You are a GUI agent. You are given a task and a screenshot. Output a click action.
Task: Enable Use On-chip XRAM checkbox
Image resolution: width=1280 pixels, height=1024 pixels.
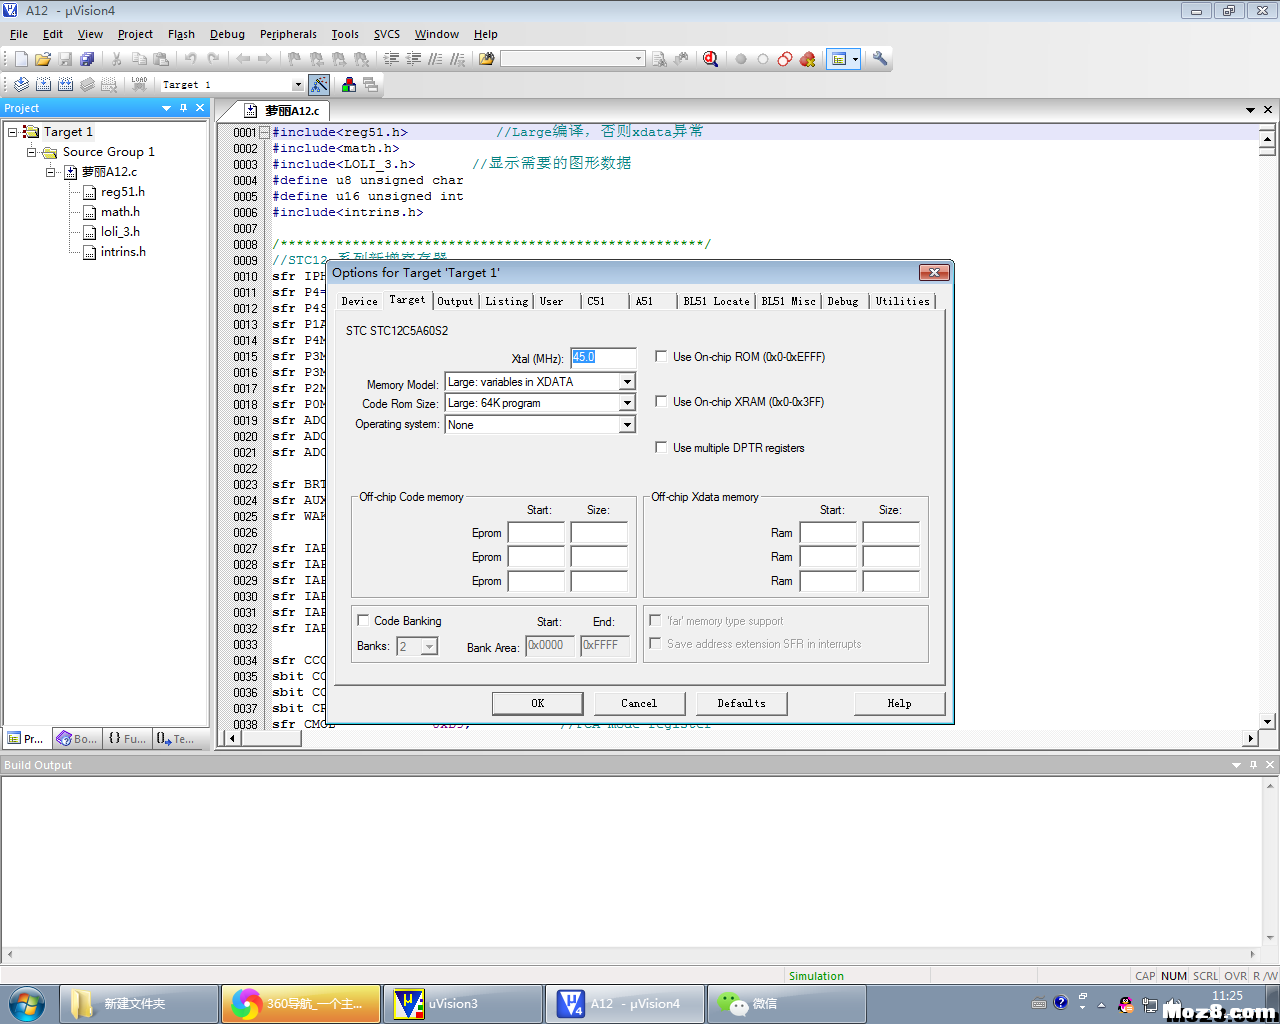click(661, 401)
